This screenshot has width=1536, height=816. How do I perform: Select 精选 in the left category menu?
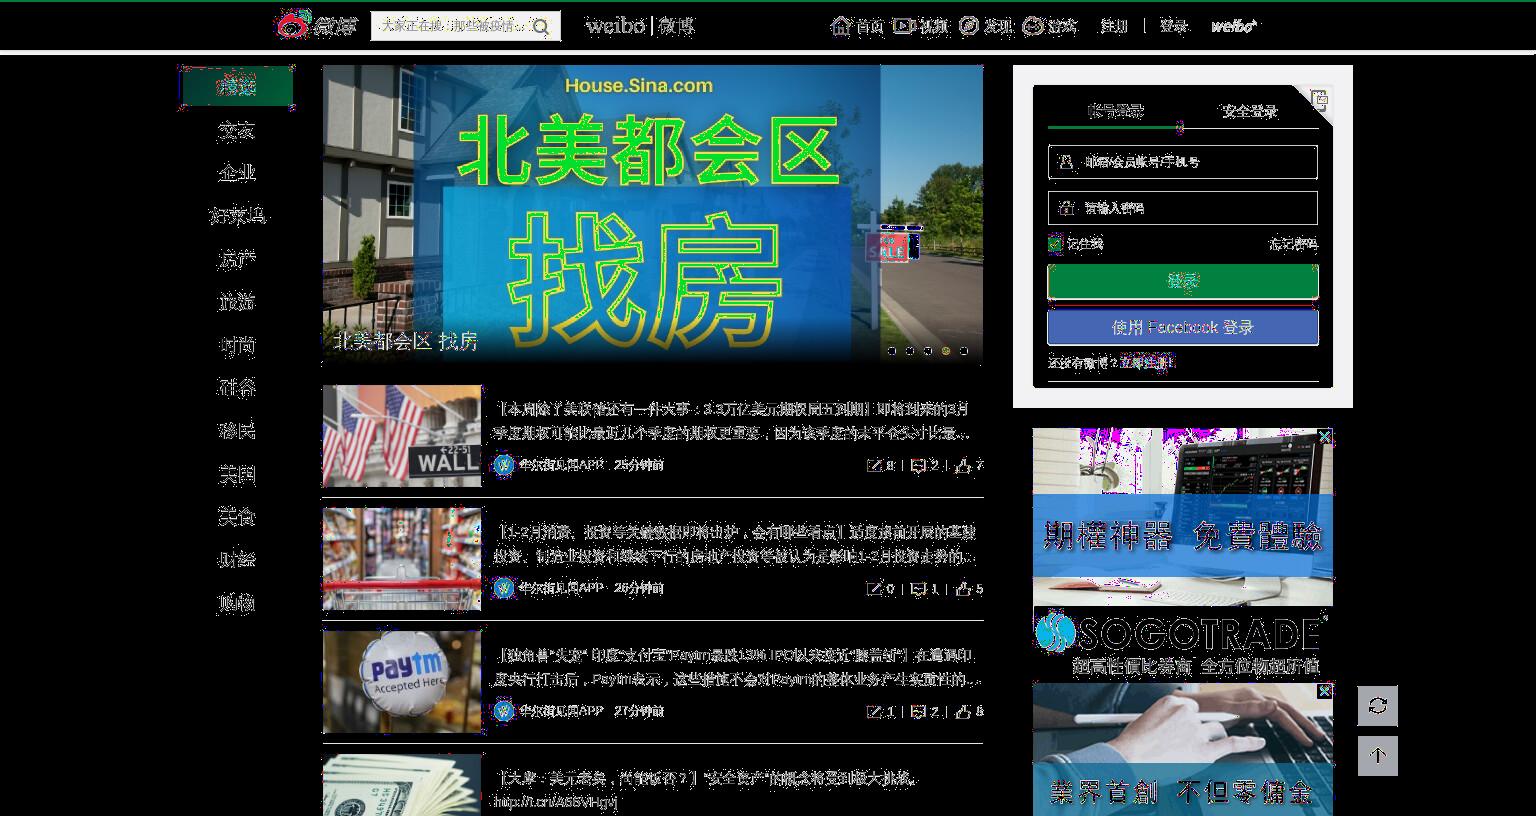pos(237,87)
